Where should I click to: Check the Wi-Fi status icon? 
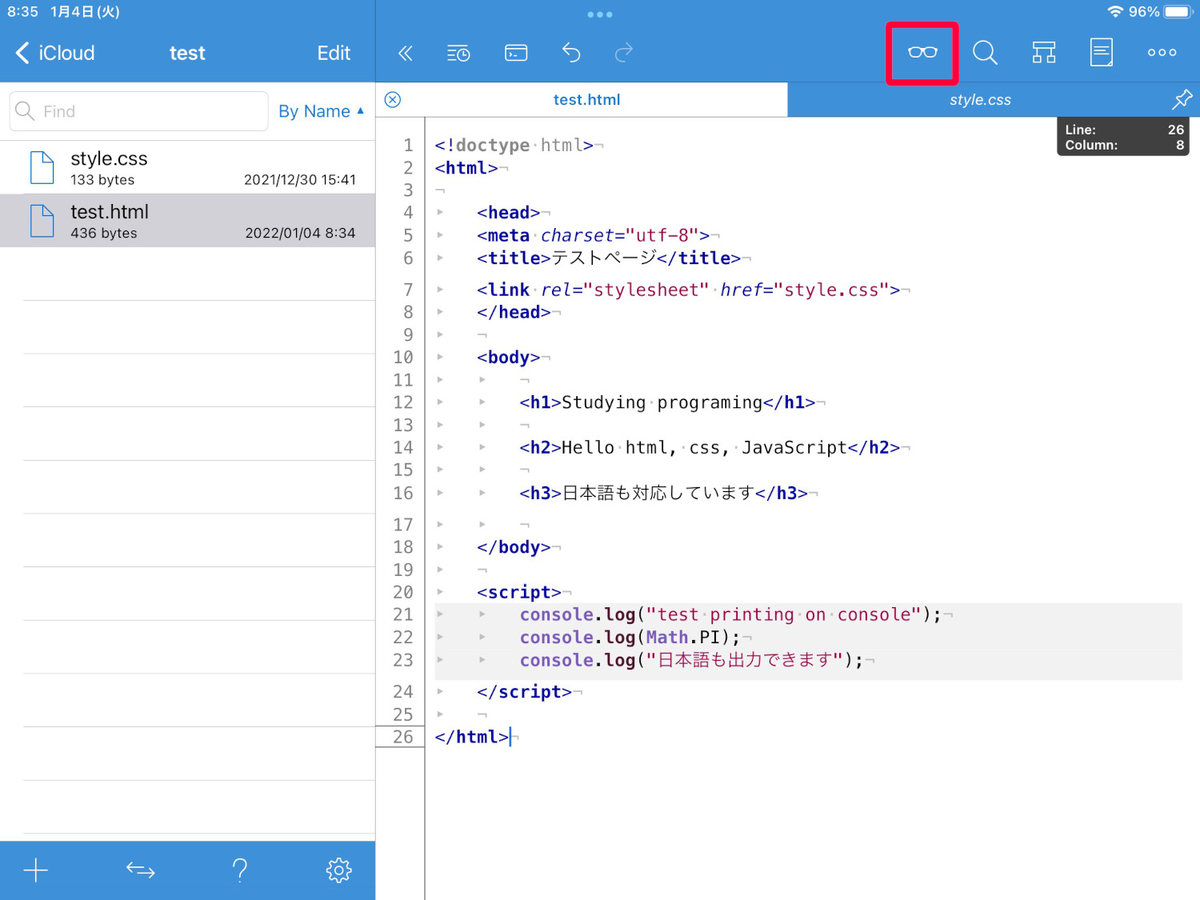(x=1115, y=12)
